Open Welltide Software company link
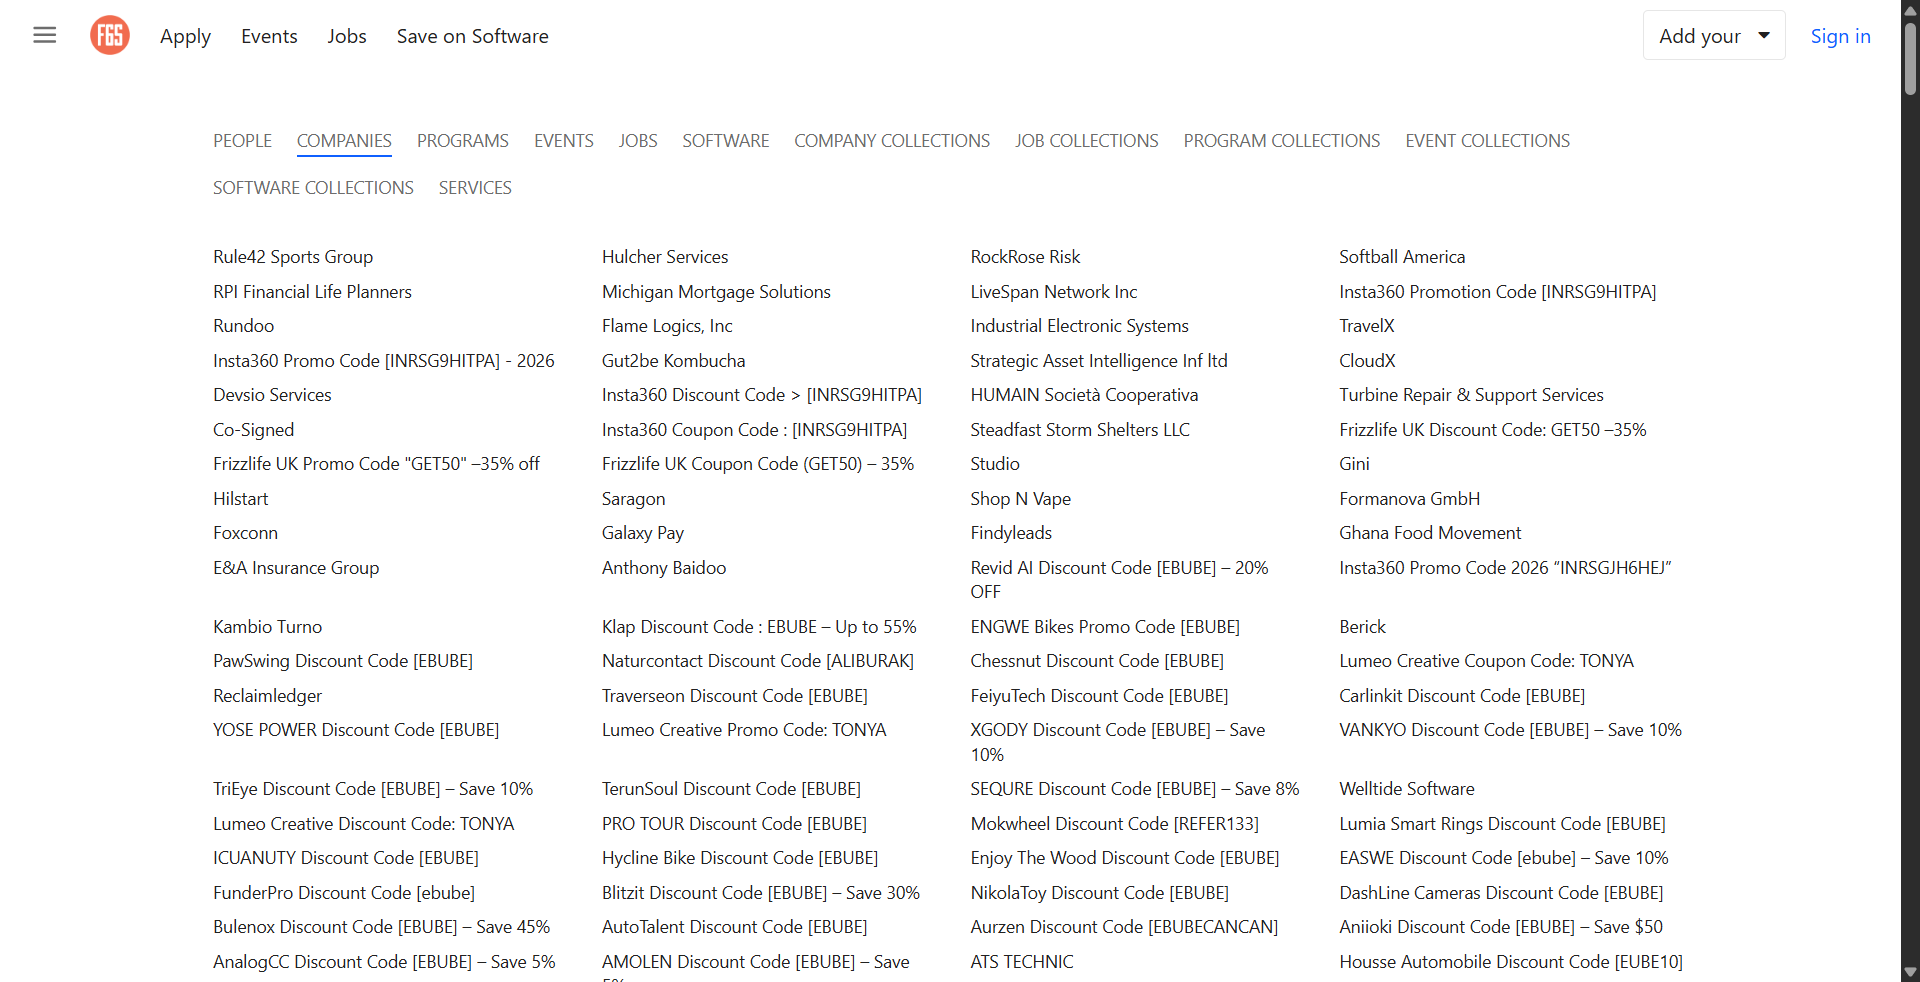The image size is (1920, 982). point(1407,789)
